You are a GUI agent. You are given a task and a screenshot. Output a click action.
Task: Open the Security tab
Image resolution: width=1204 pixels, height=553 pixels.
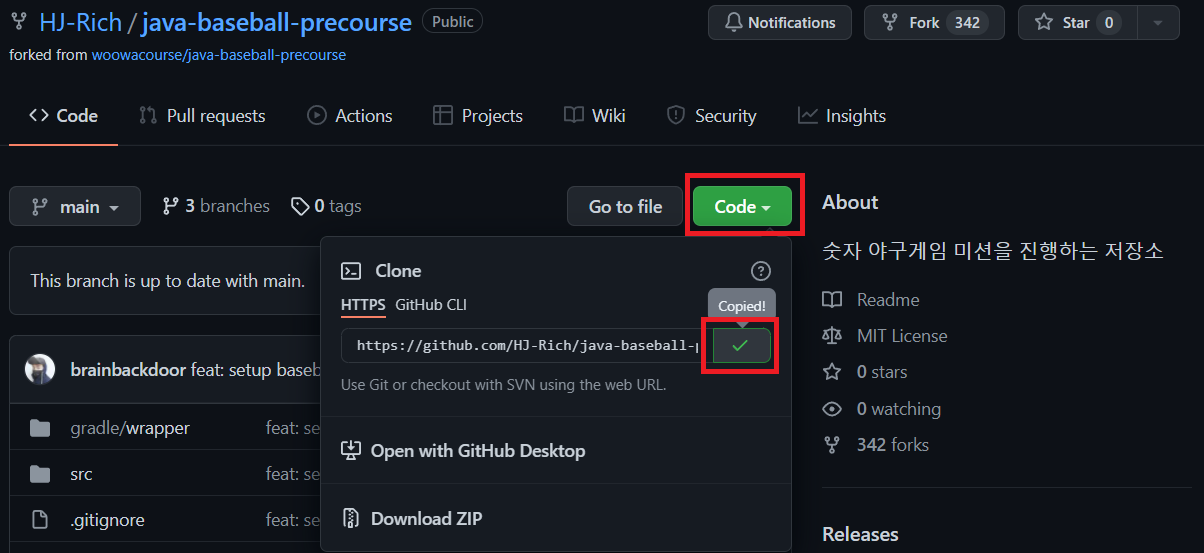point(712,116)
